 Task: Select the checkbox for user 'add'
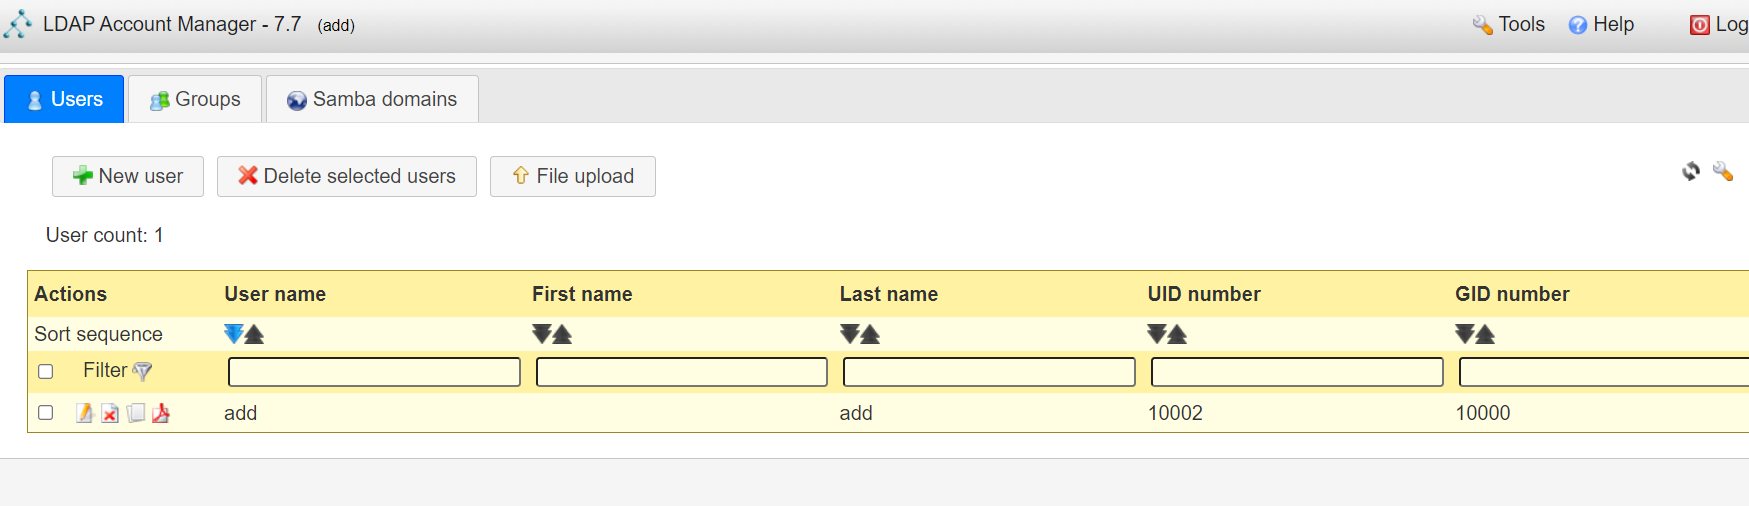coord(45,412)
